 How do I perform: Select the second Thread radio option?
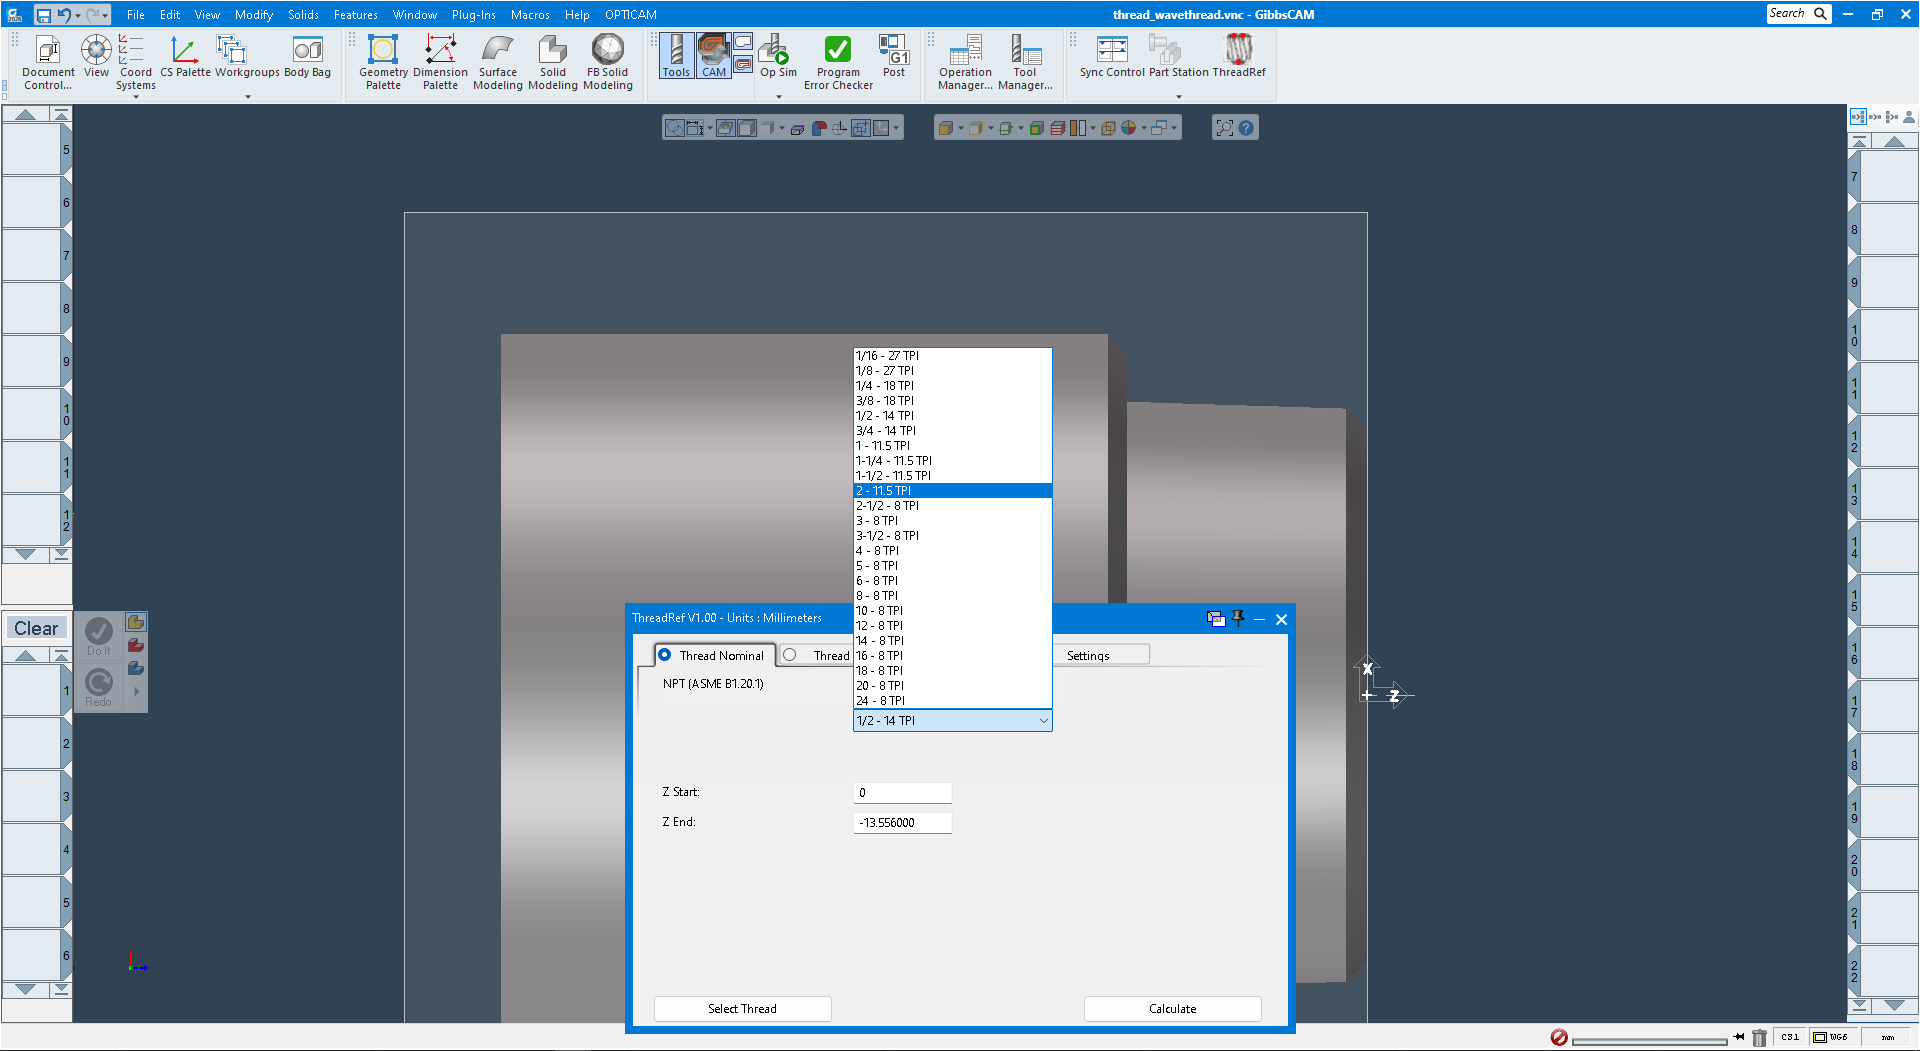pos(789,655)
